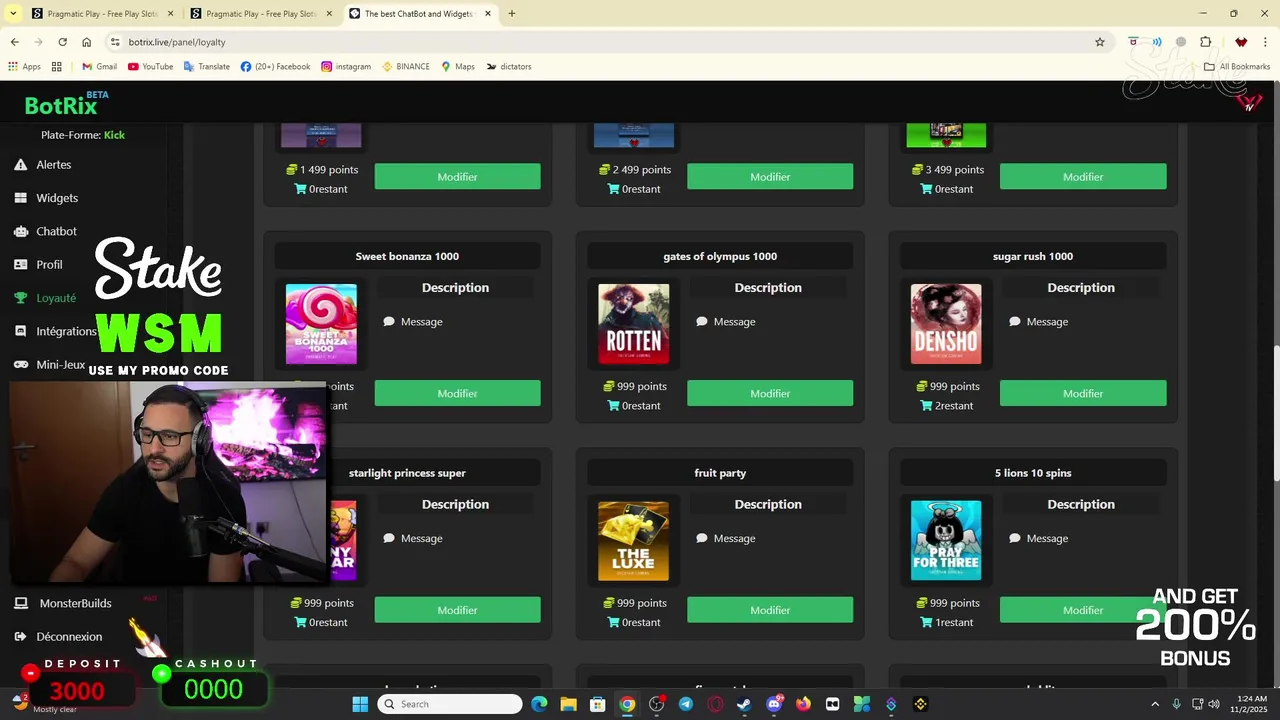Image resolution: width=1280 pixels, height=720 pixels.
Task: Click message bubble icon in 5 lions card
Action: (1015, 538)
